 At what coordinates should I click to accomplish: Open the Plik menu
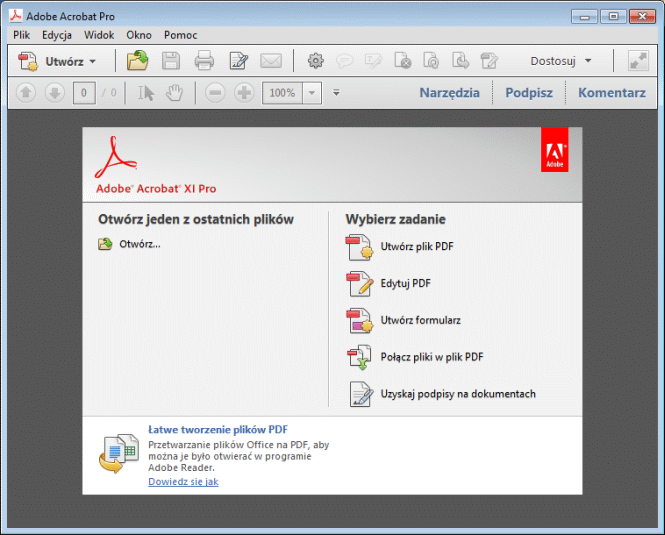pos(21,35)
